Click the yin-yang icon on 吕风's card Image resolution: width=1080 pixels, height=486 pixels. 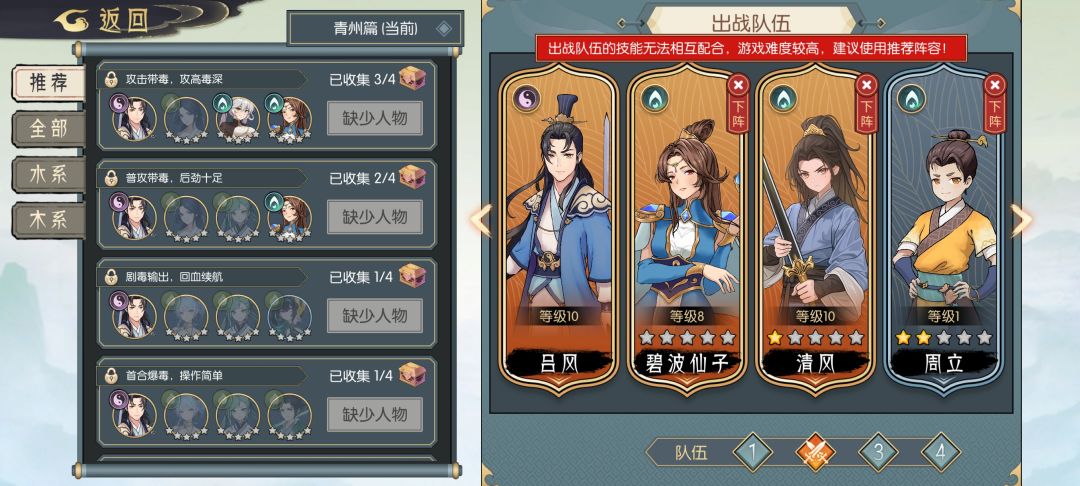(x=526, y=98)
